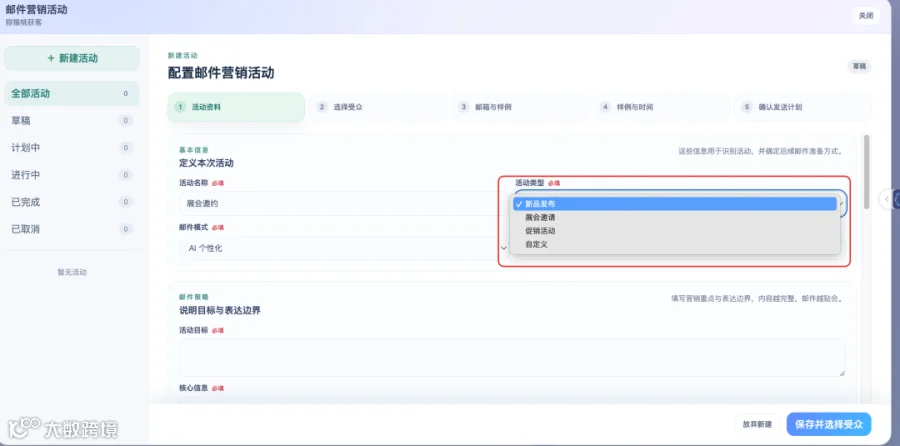Choose 自定义 in the activity type list
Viewport: 900px width, 446px height.
click(674, 244)
